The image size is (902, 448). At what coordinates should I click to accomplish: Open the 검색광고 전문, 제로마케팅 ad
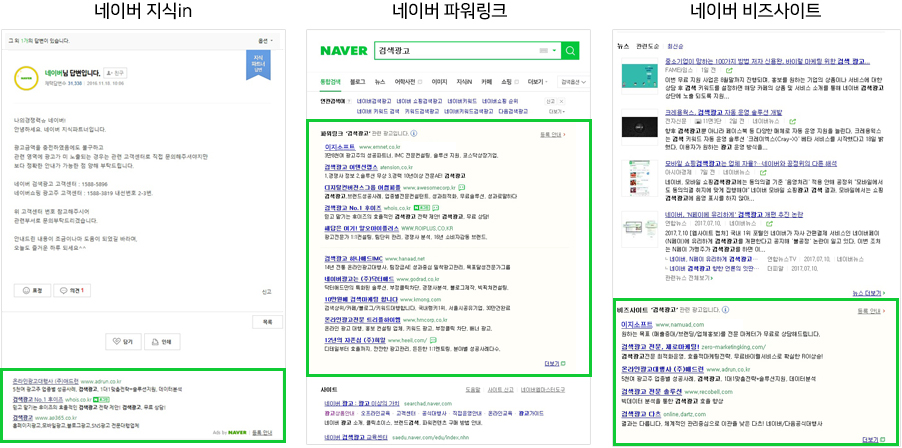coord(660,347)
